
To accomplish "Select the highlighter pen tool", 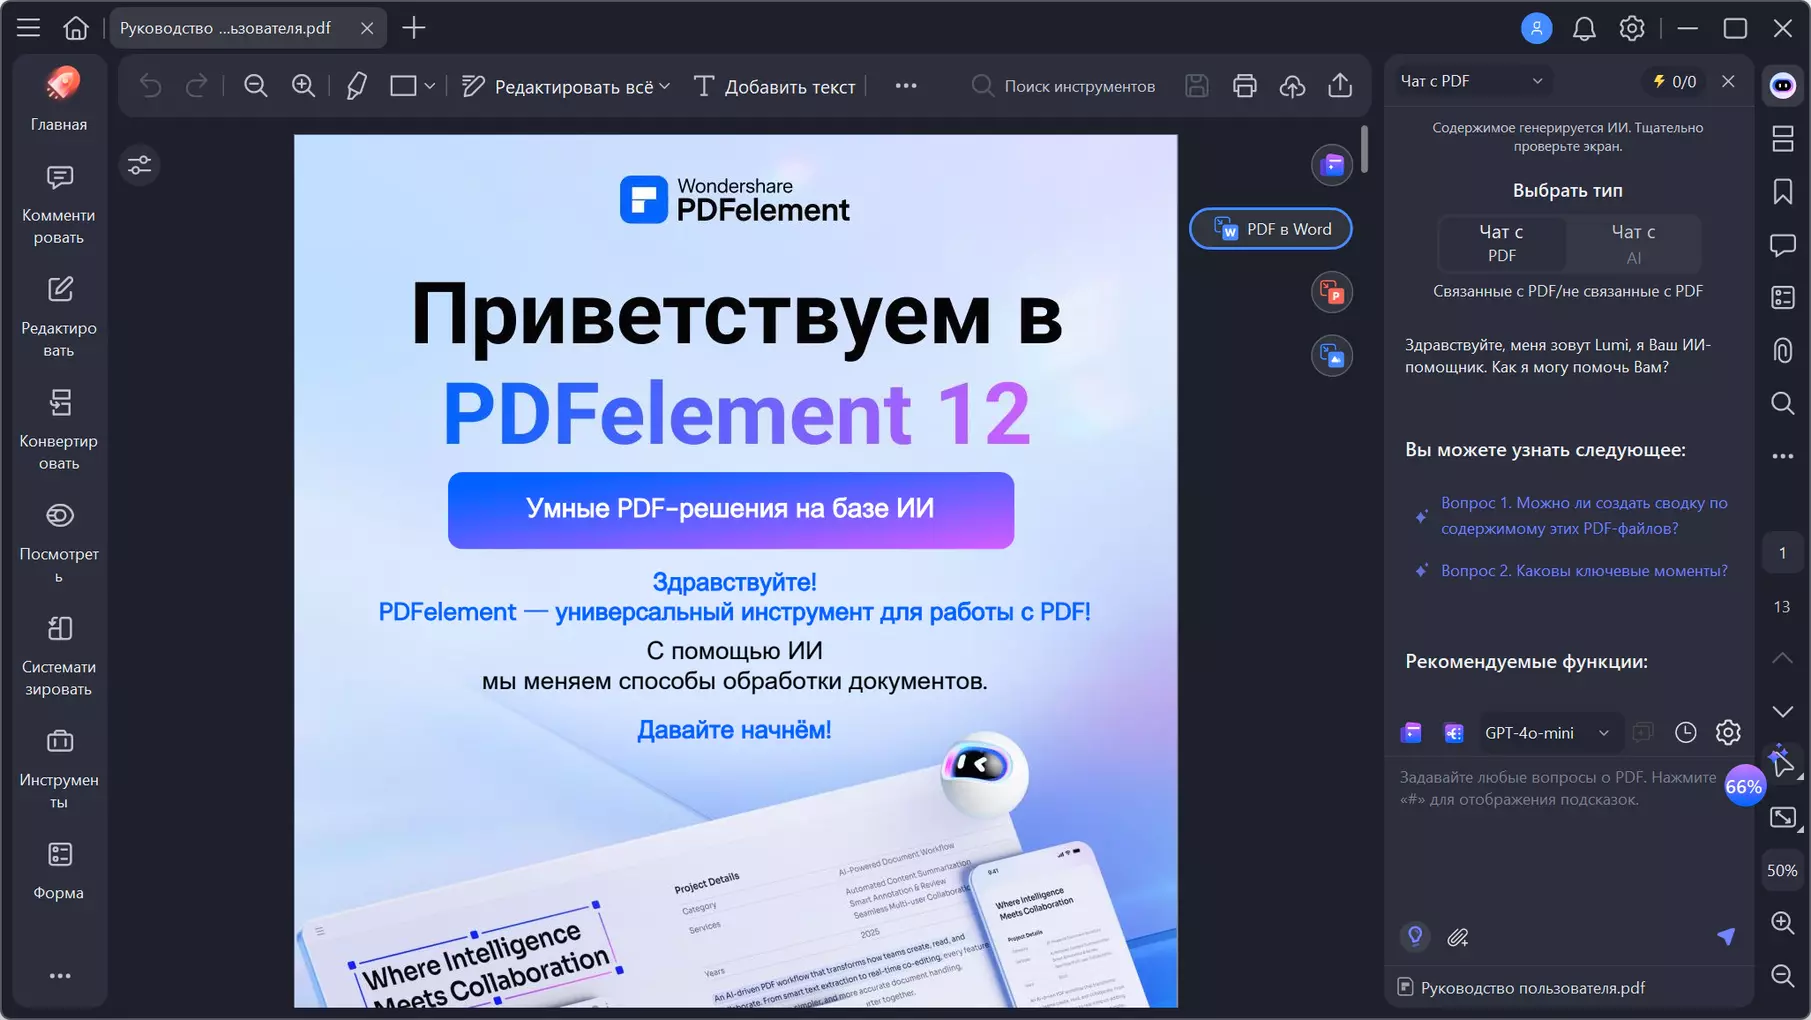I will point(357,86).
